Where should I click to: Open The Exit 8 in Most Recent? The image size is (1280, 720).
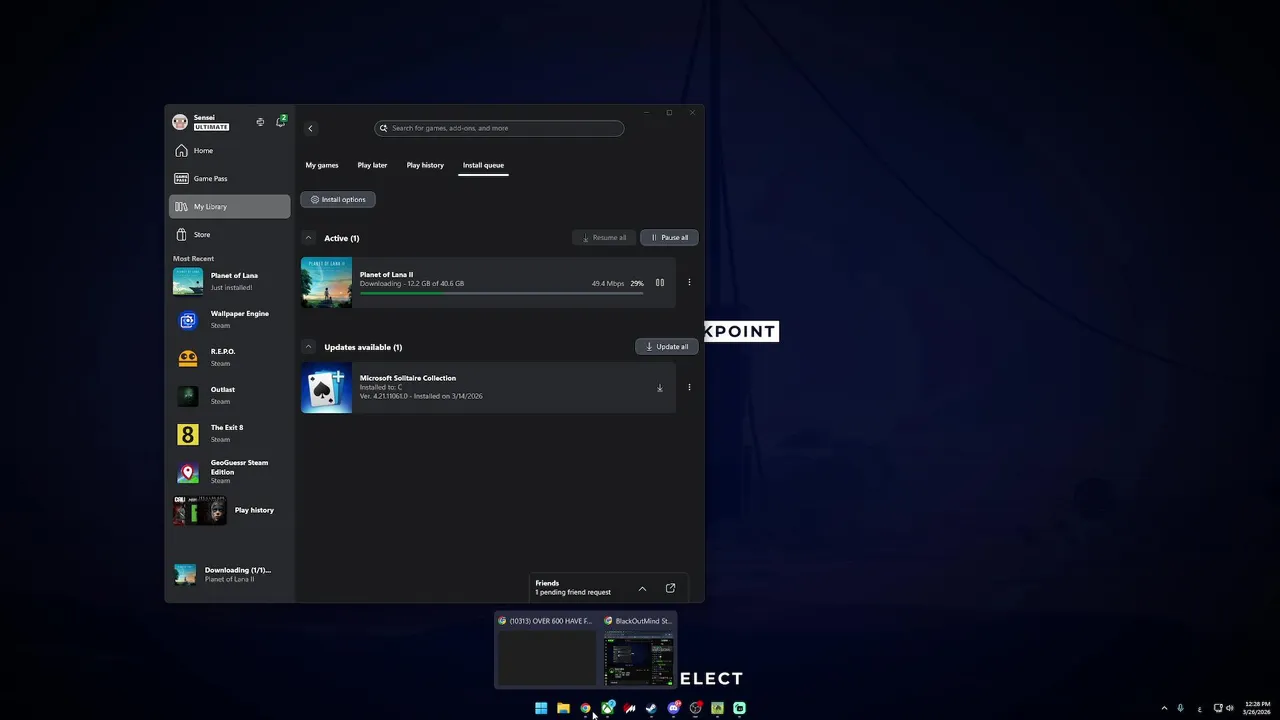pos(230,433)
